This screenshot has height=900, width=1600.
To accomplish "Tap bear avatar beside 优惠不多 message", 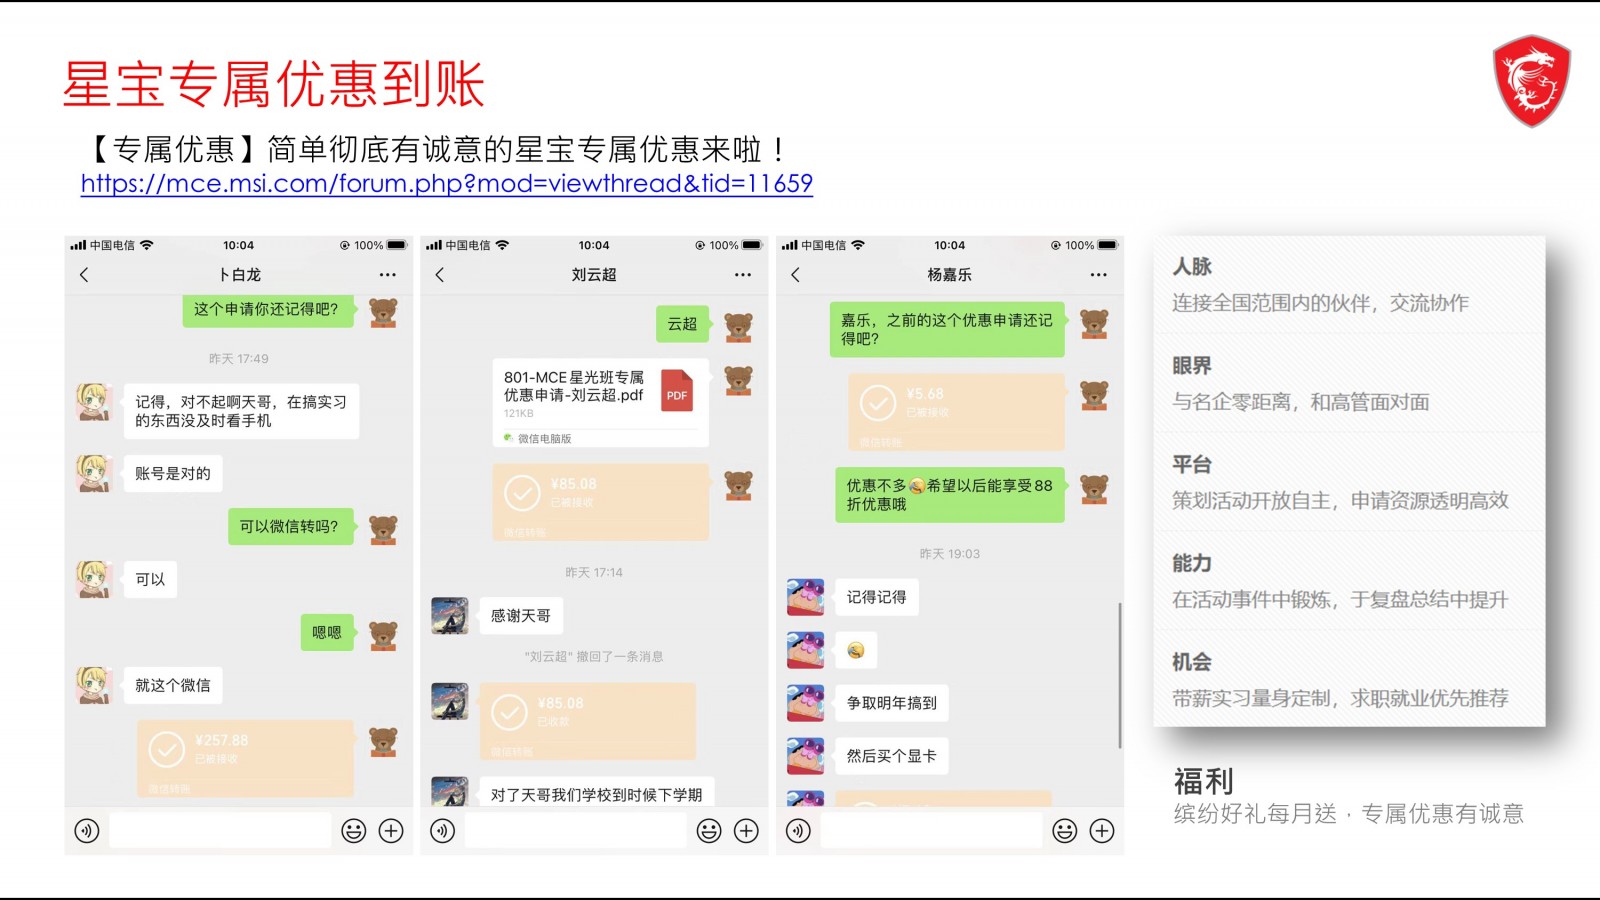I will pos(1094,489).
